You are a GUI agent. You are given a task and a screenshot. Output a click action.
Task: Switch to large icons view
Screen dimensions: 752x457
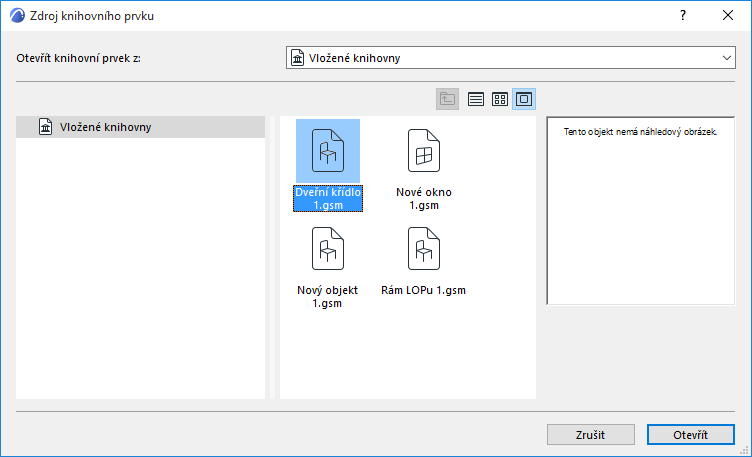coord(524,99)
